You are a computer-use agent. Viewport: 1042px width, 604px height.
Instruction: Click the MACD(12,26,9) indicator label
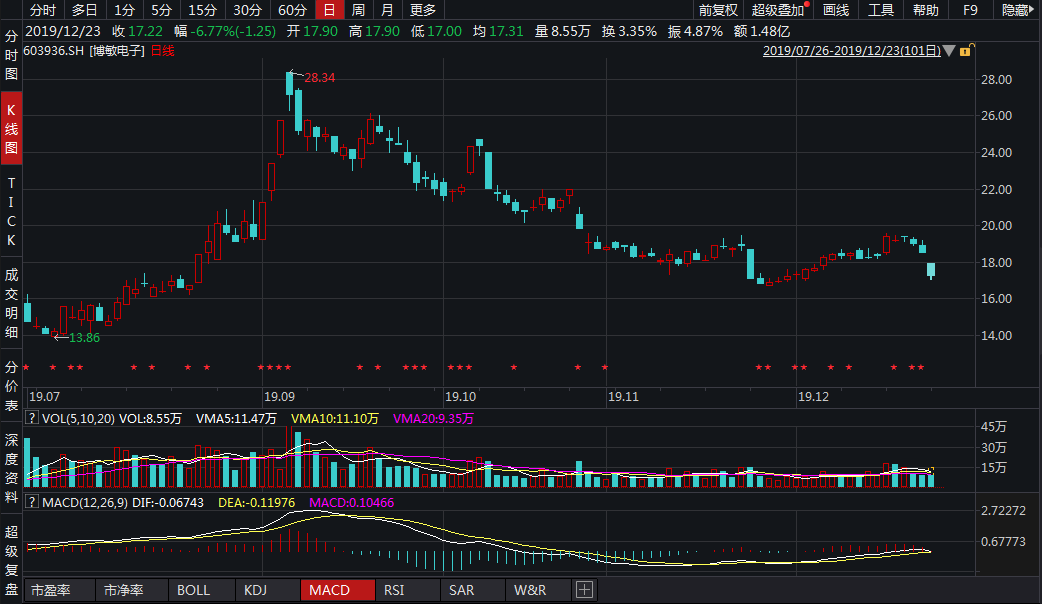coord(85,502)
